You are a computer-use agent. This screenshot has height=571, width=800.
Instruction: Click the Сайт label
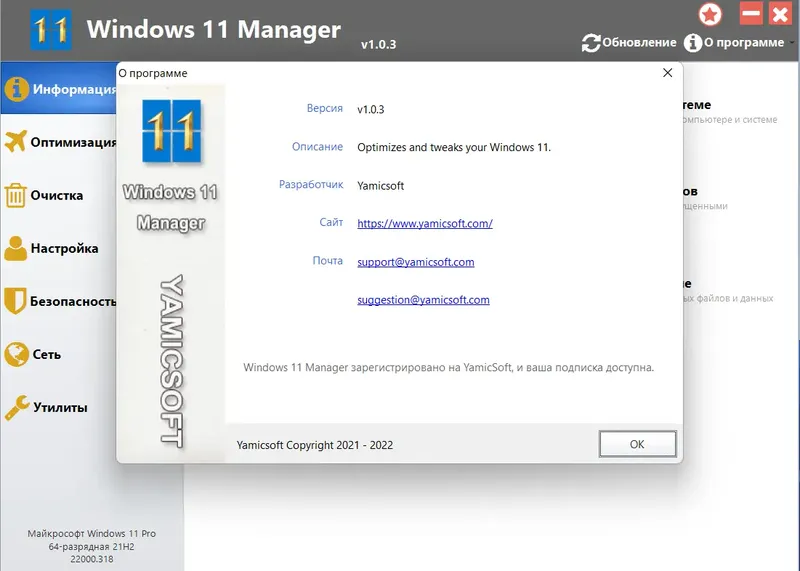coord(331,222)
